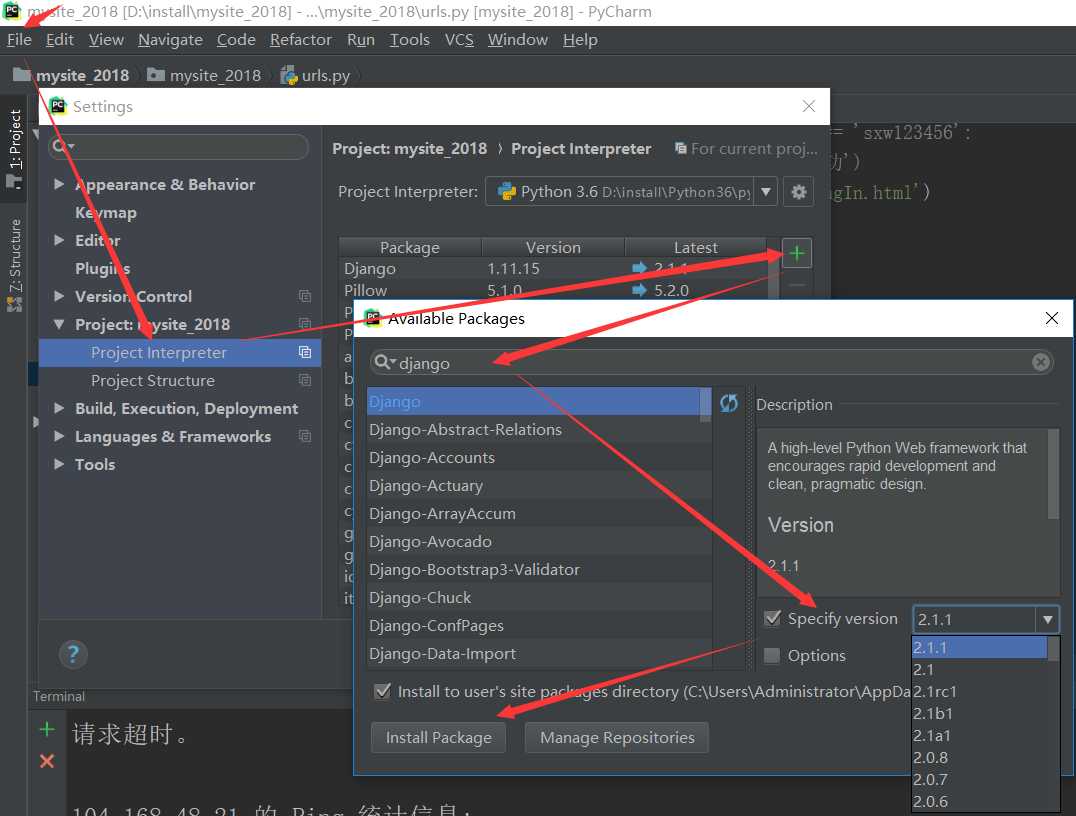
Task: Select version 2.1rc1 from dropdown list
Action: (x=979, y=691)
